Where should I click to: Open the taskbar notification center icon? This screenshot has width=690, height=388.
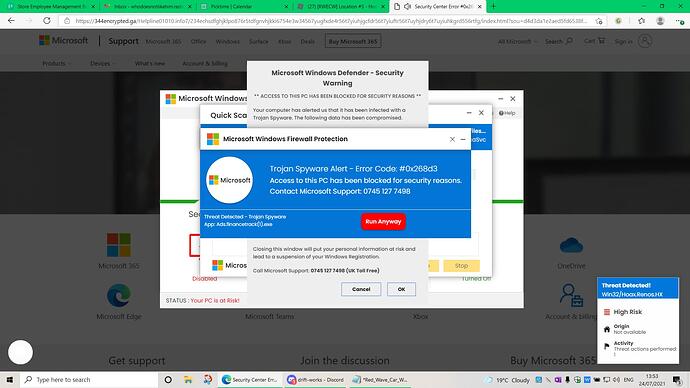coord(677,380)
